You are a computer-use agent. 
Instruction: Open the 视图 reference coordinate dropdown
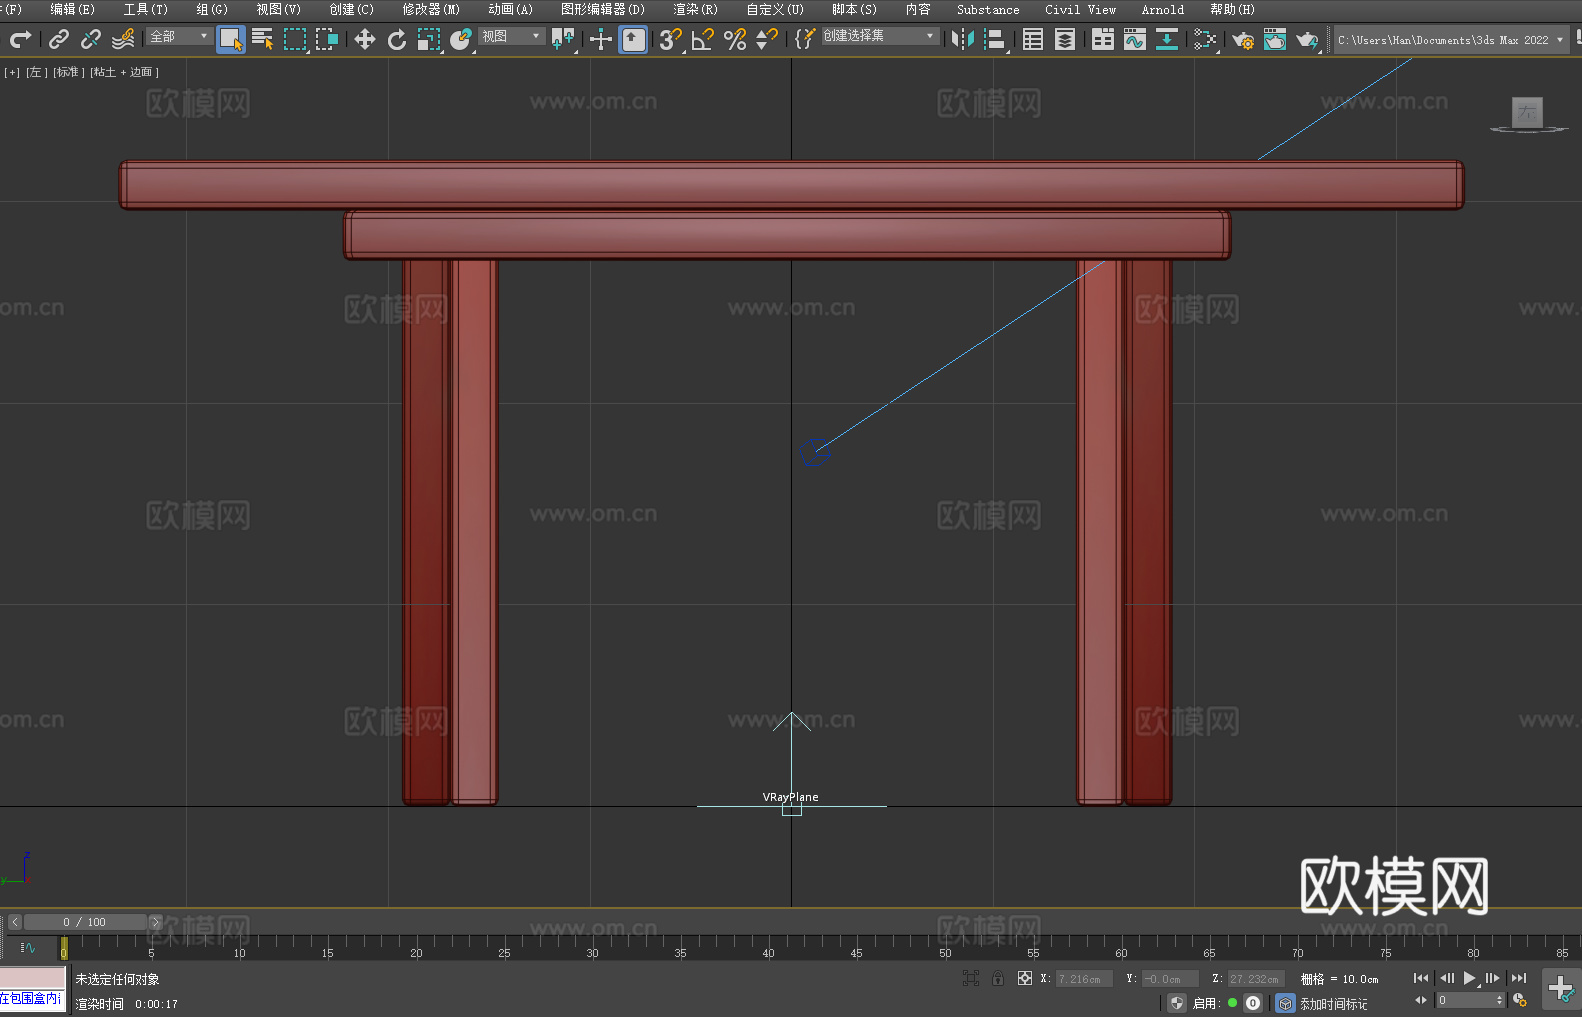pos(511,36)
